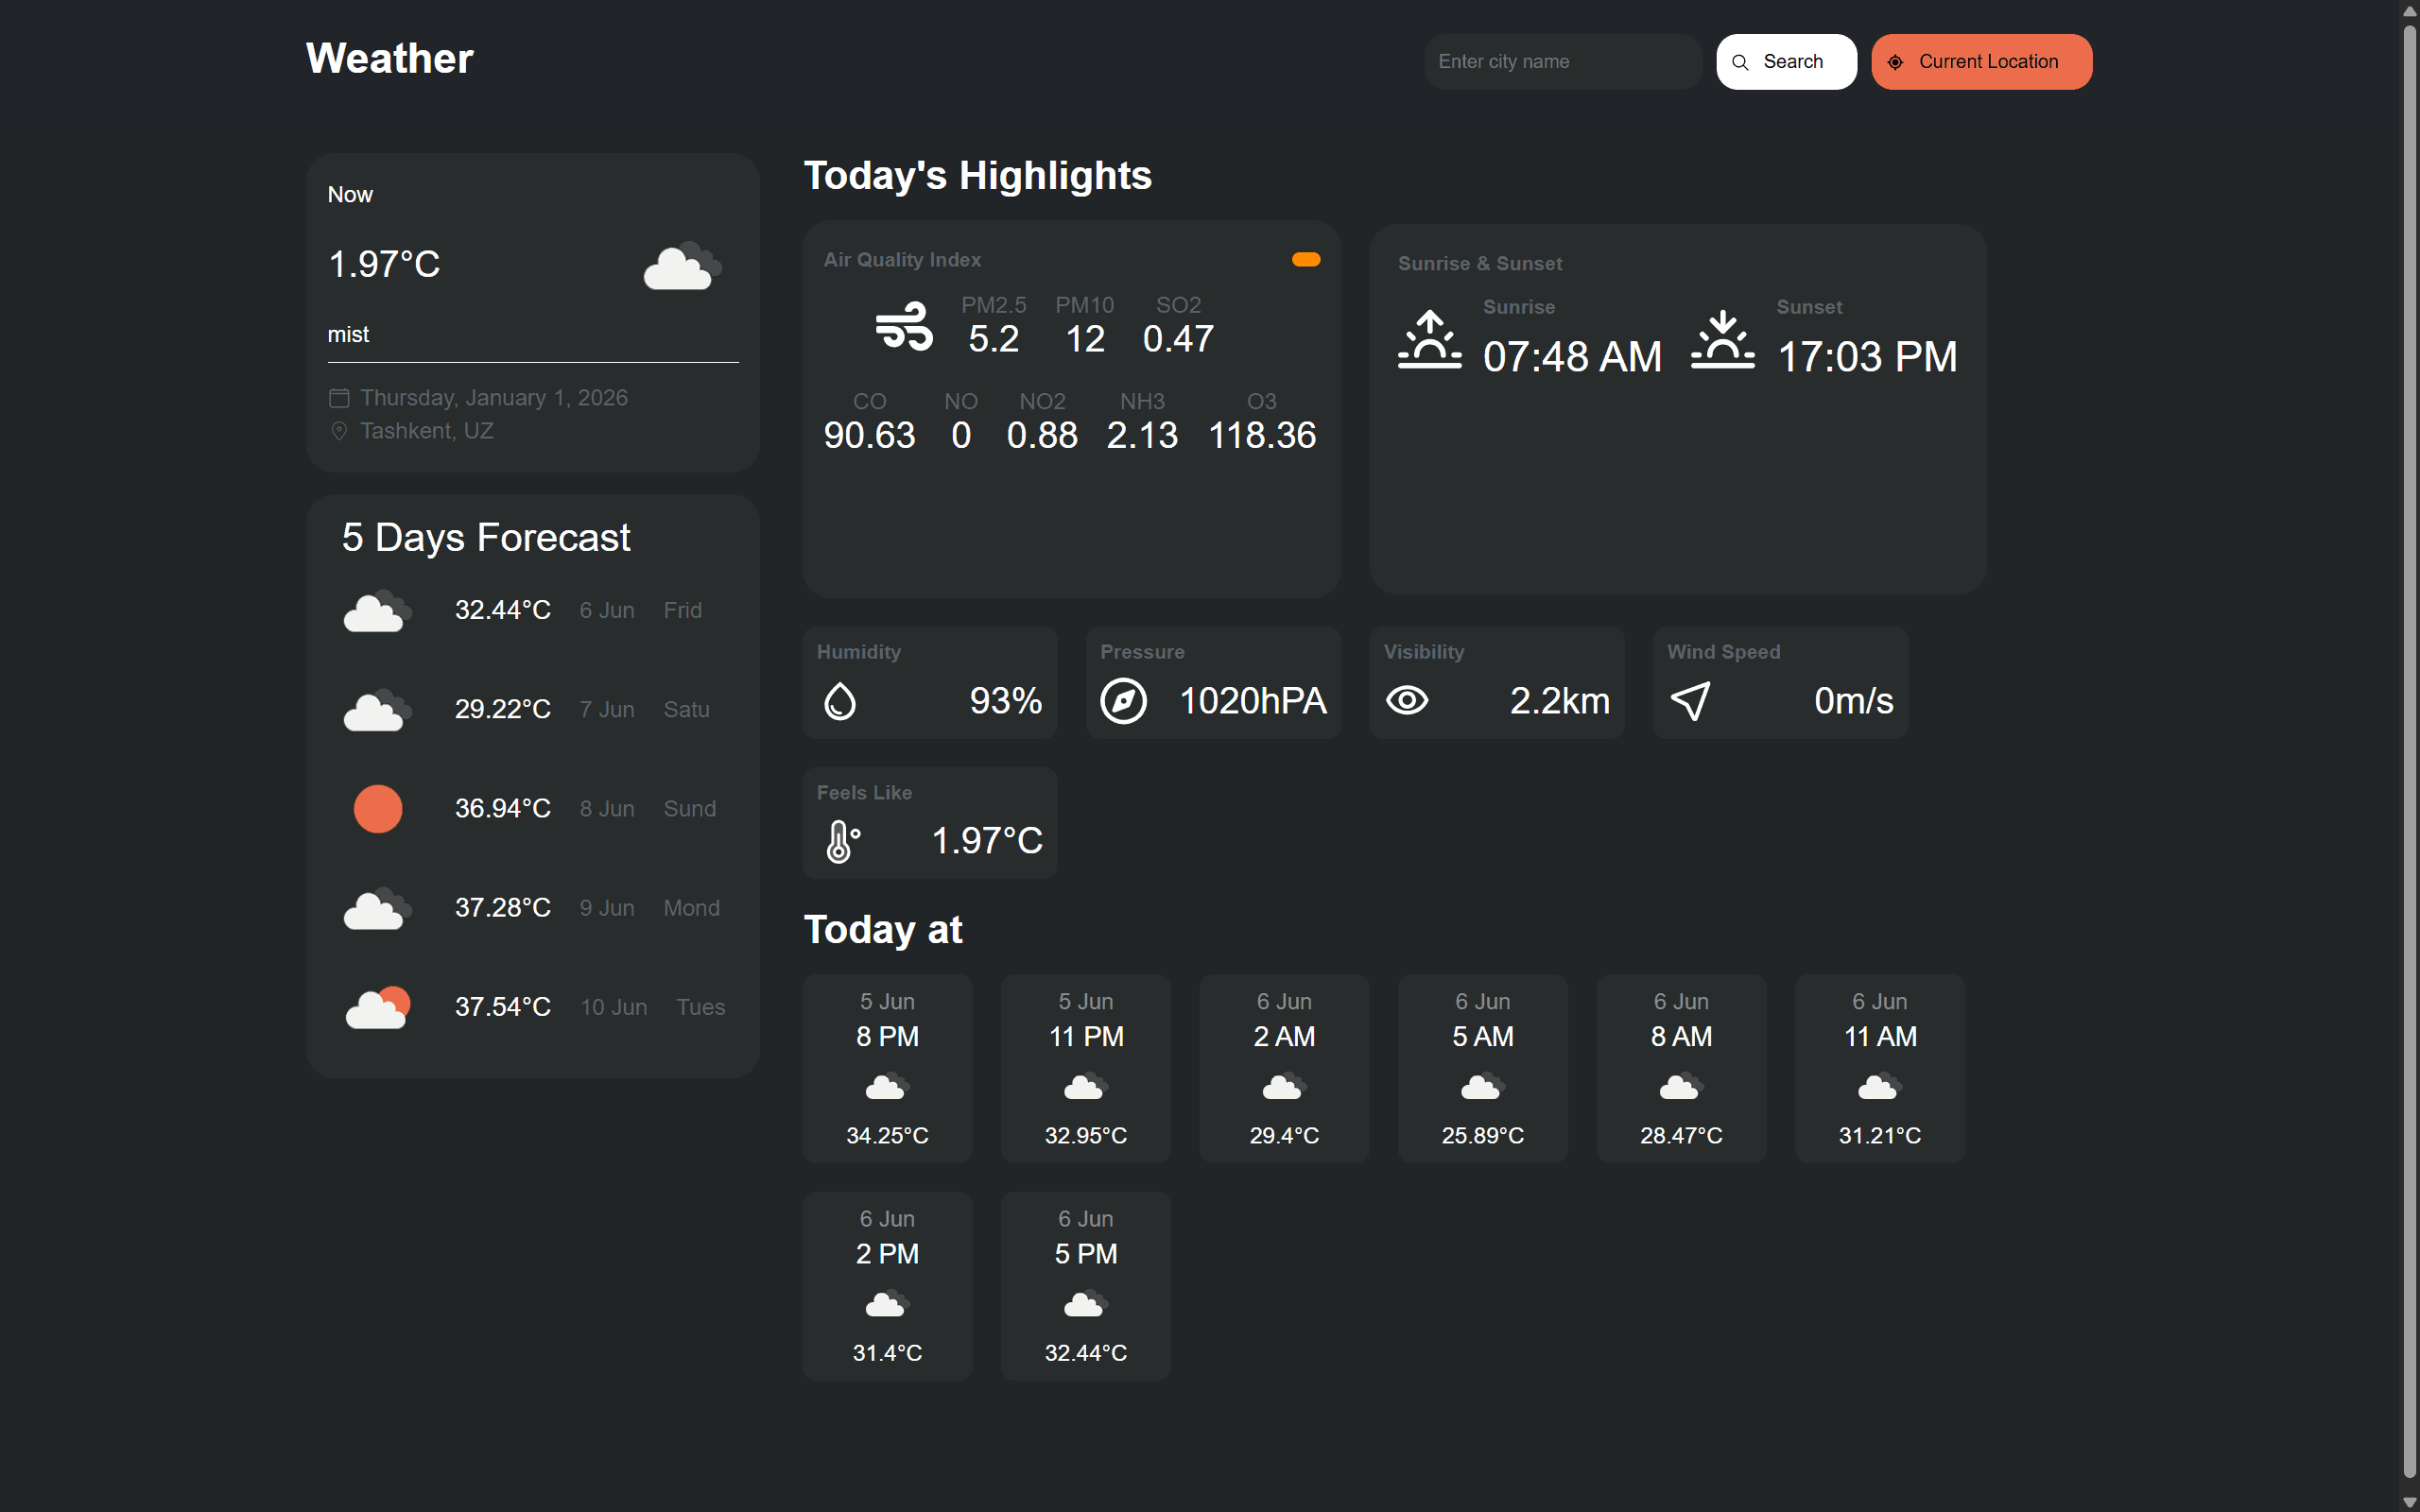Image resolution: width=2420 pixels, height=1512 pixels.
Task: Select the 5 PM hourly forecast card
Action: pos(1085,1286)
